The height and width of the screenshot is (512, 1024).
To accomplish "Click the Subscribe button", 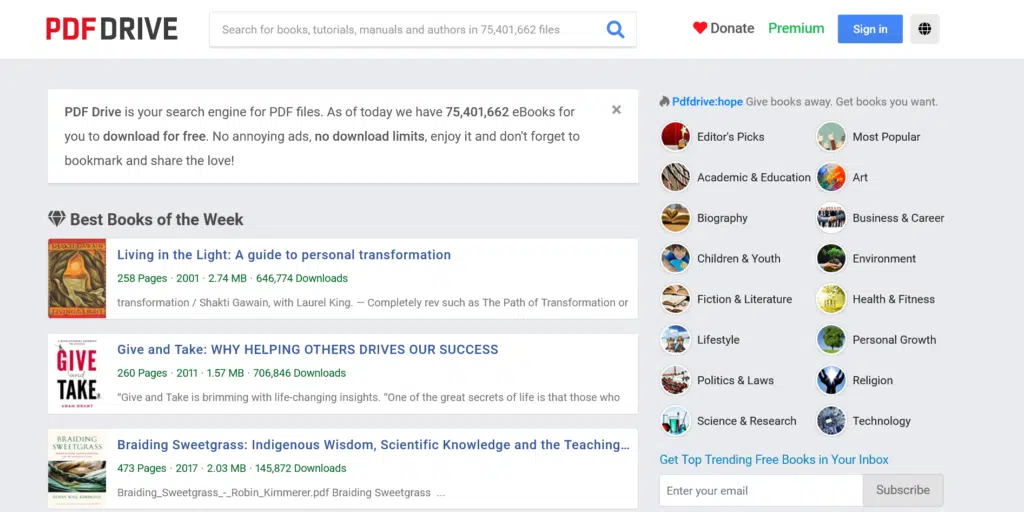I will [x=903, y=490].
